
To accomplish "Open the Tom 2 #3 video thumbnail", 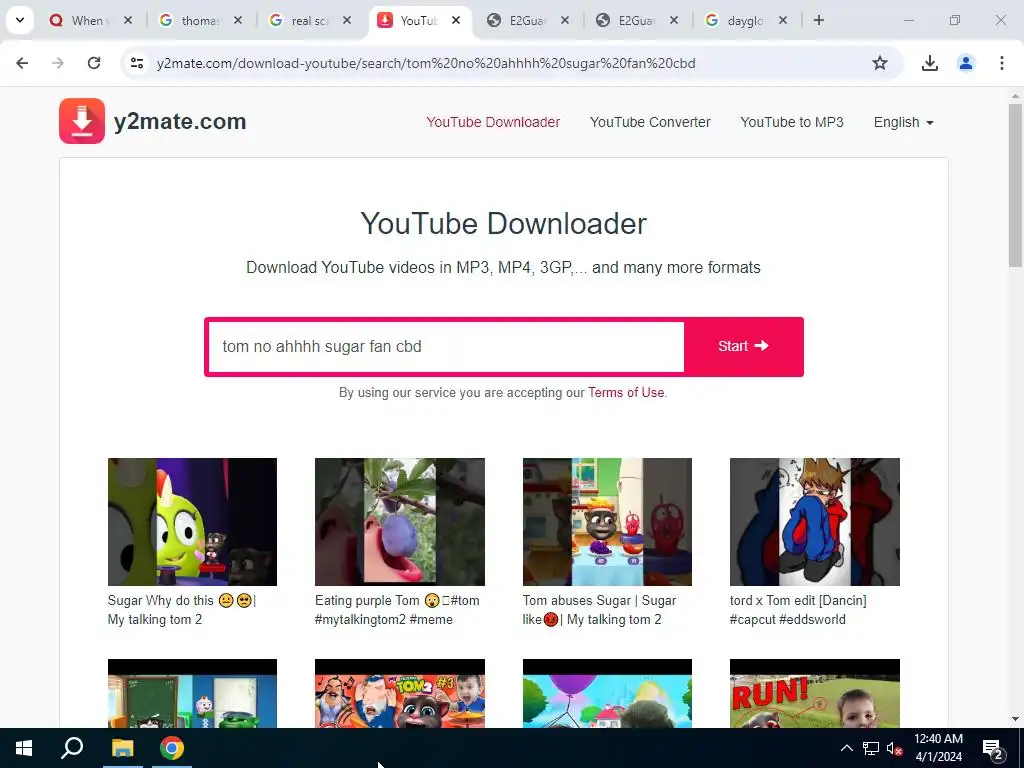I will [400, 694].
